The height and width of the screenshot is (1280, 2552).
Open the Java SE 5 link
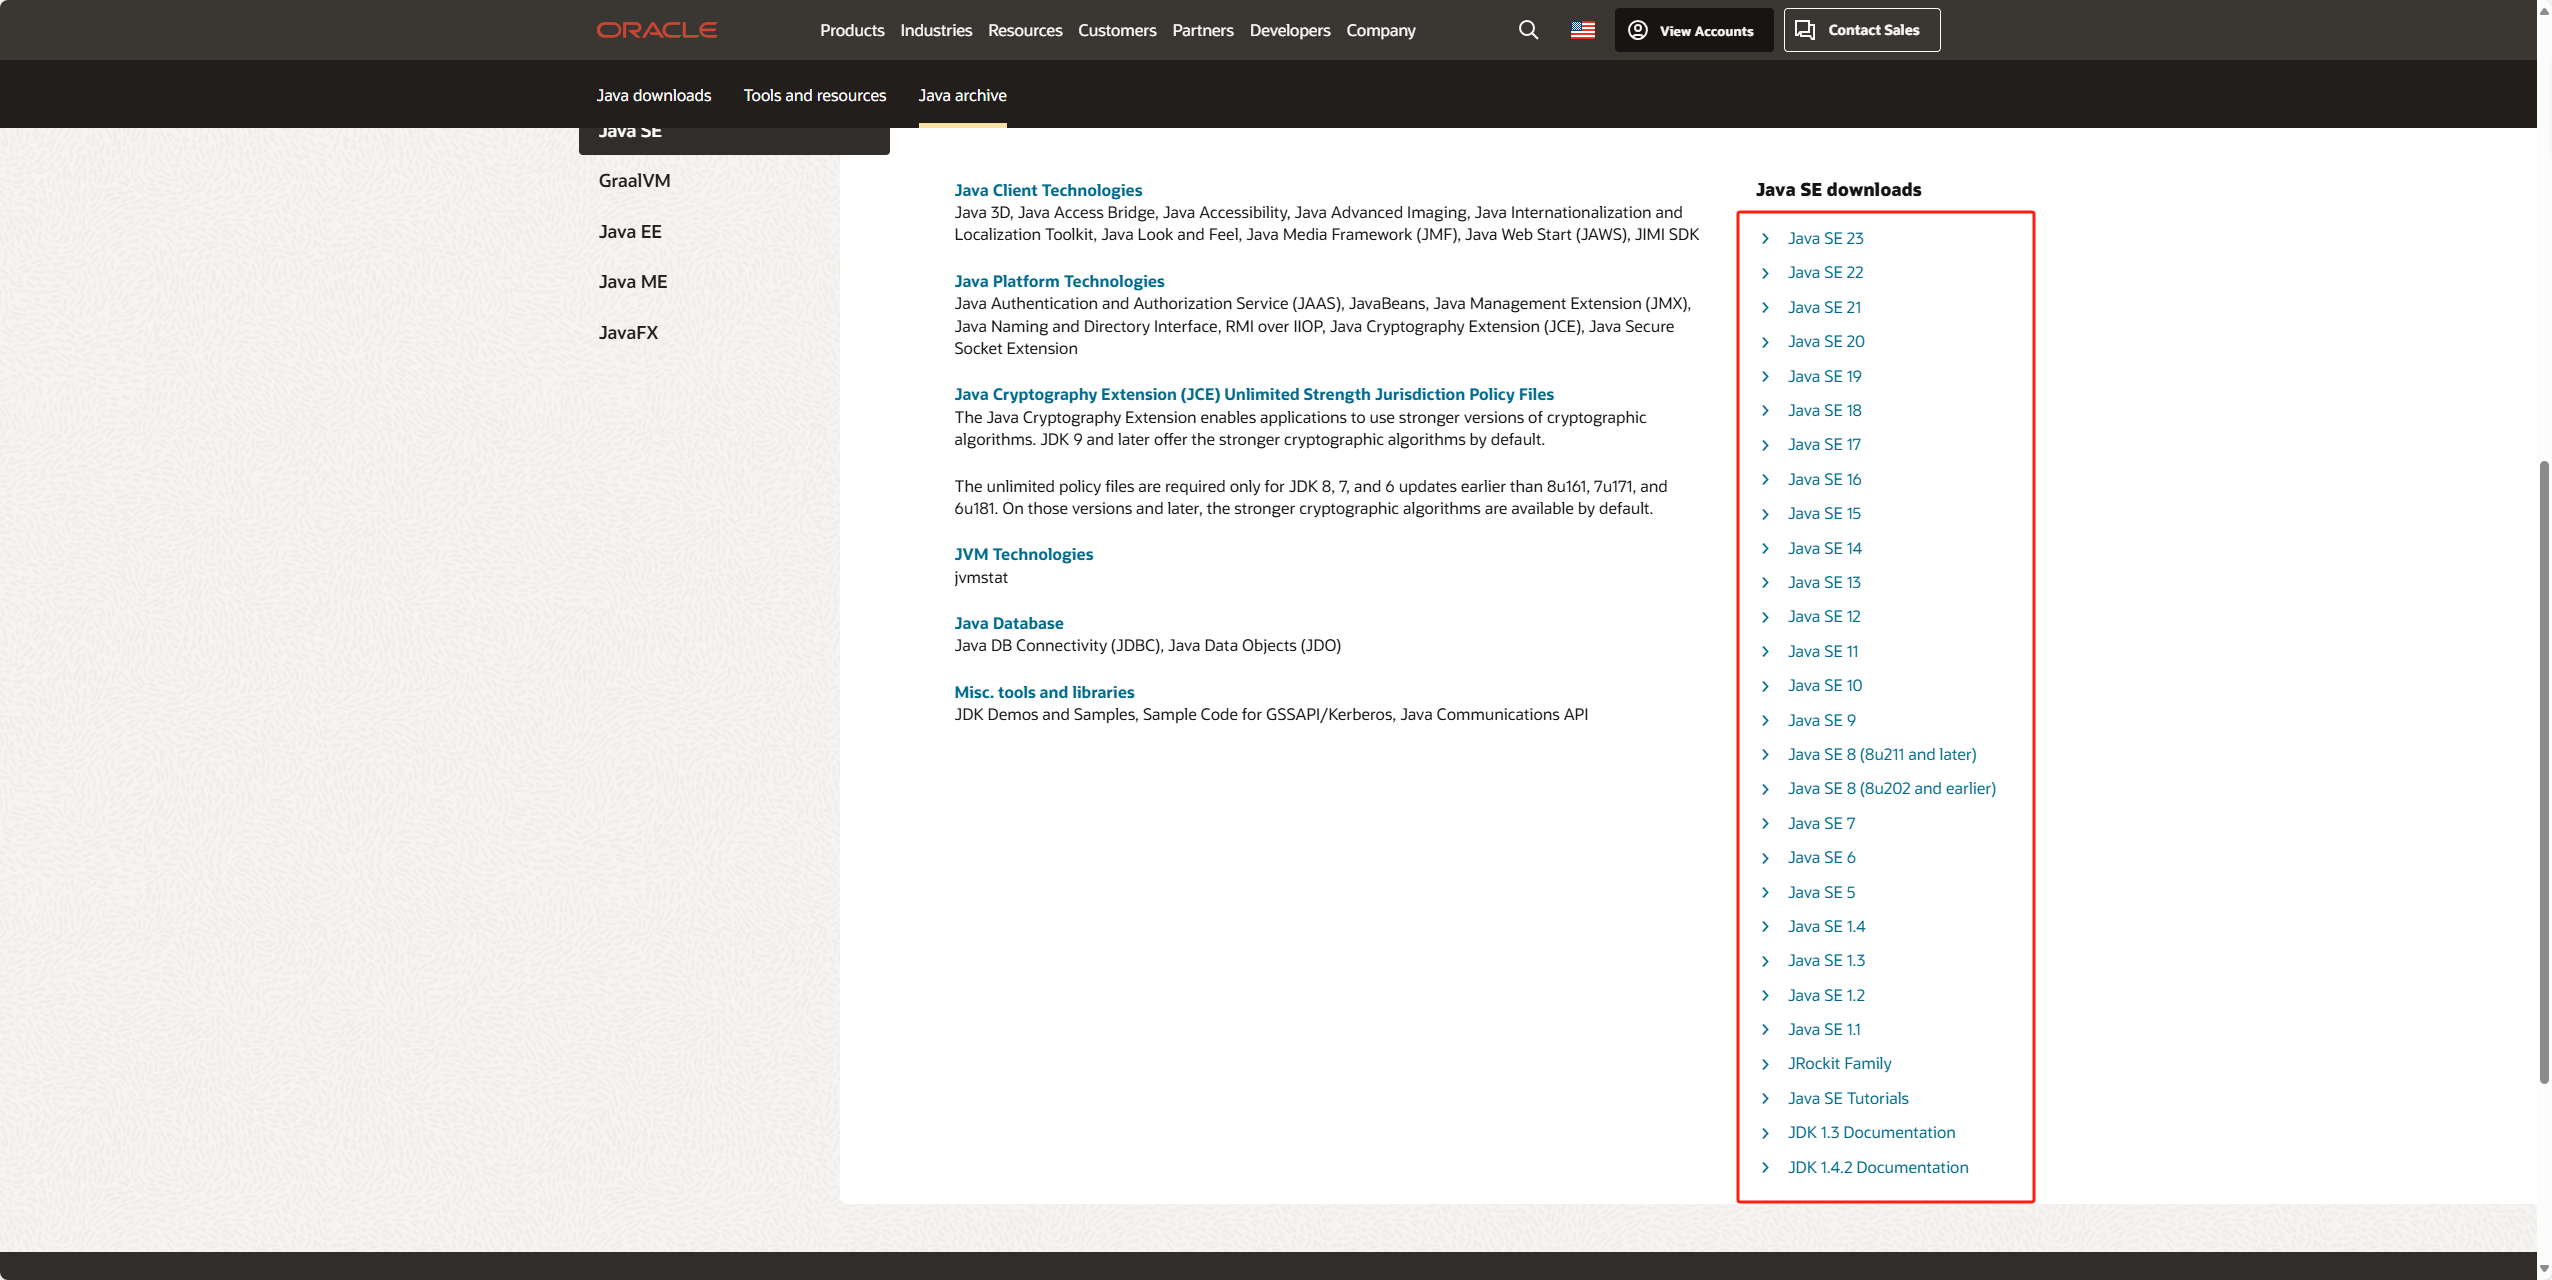pyautogui.click(x=1821, y=892)
